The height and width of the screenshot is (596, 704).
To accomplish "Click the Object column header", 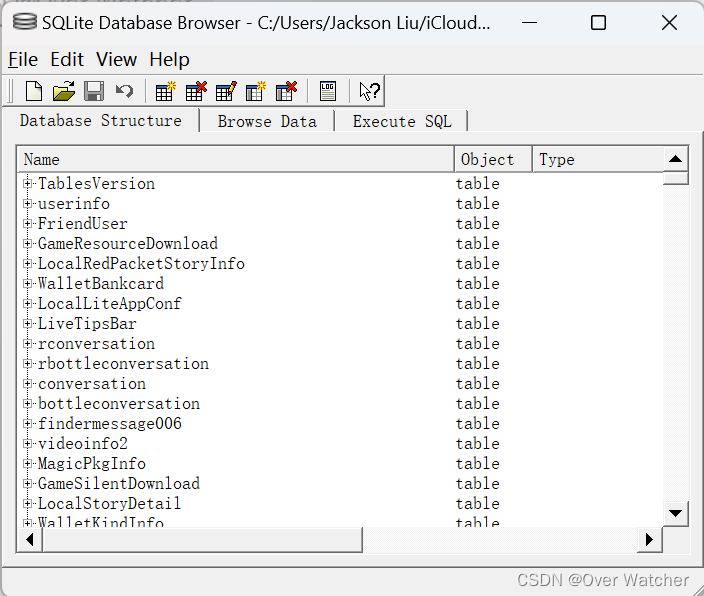I will coord(493,159).
